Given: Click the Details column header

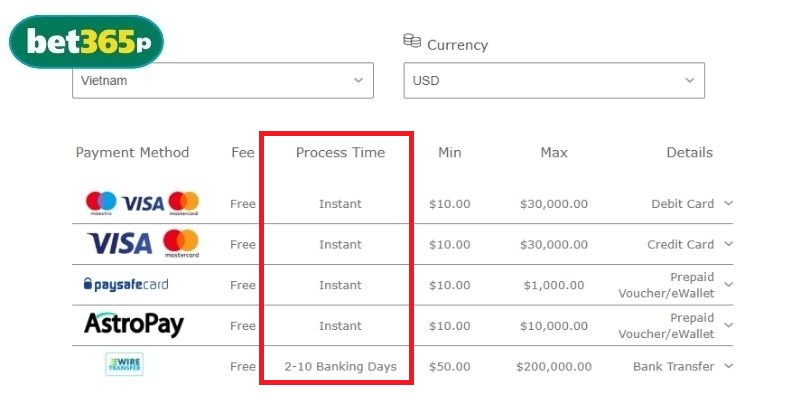Looking at the screenshot, I should (x=689, y=153).
